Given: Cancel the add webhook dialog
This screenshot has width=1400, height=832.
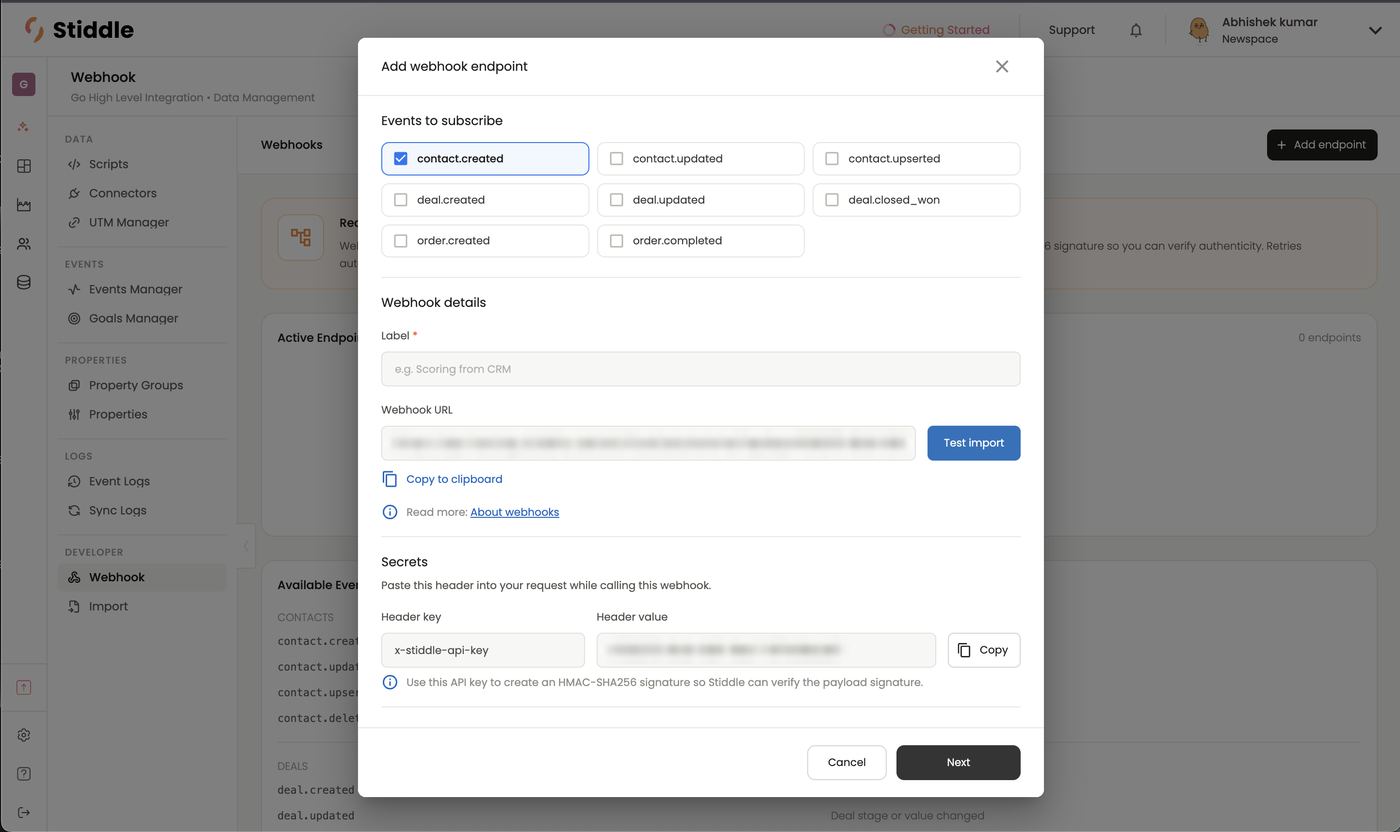Looking at the screenshot, I should pyautogui.click(x=847, y=762).
